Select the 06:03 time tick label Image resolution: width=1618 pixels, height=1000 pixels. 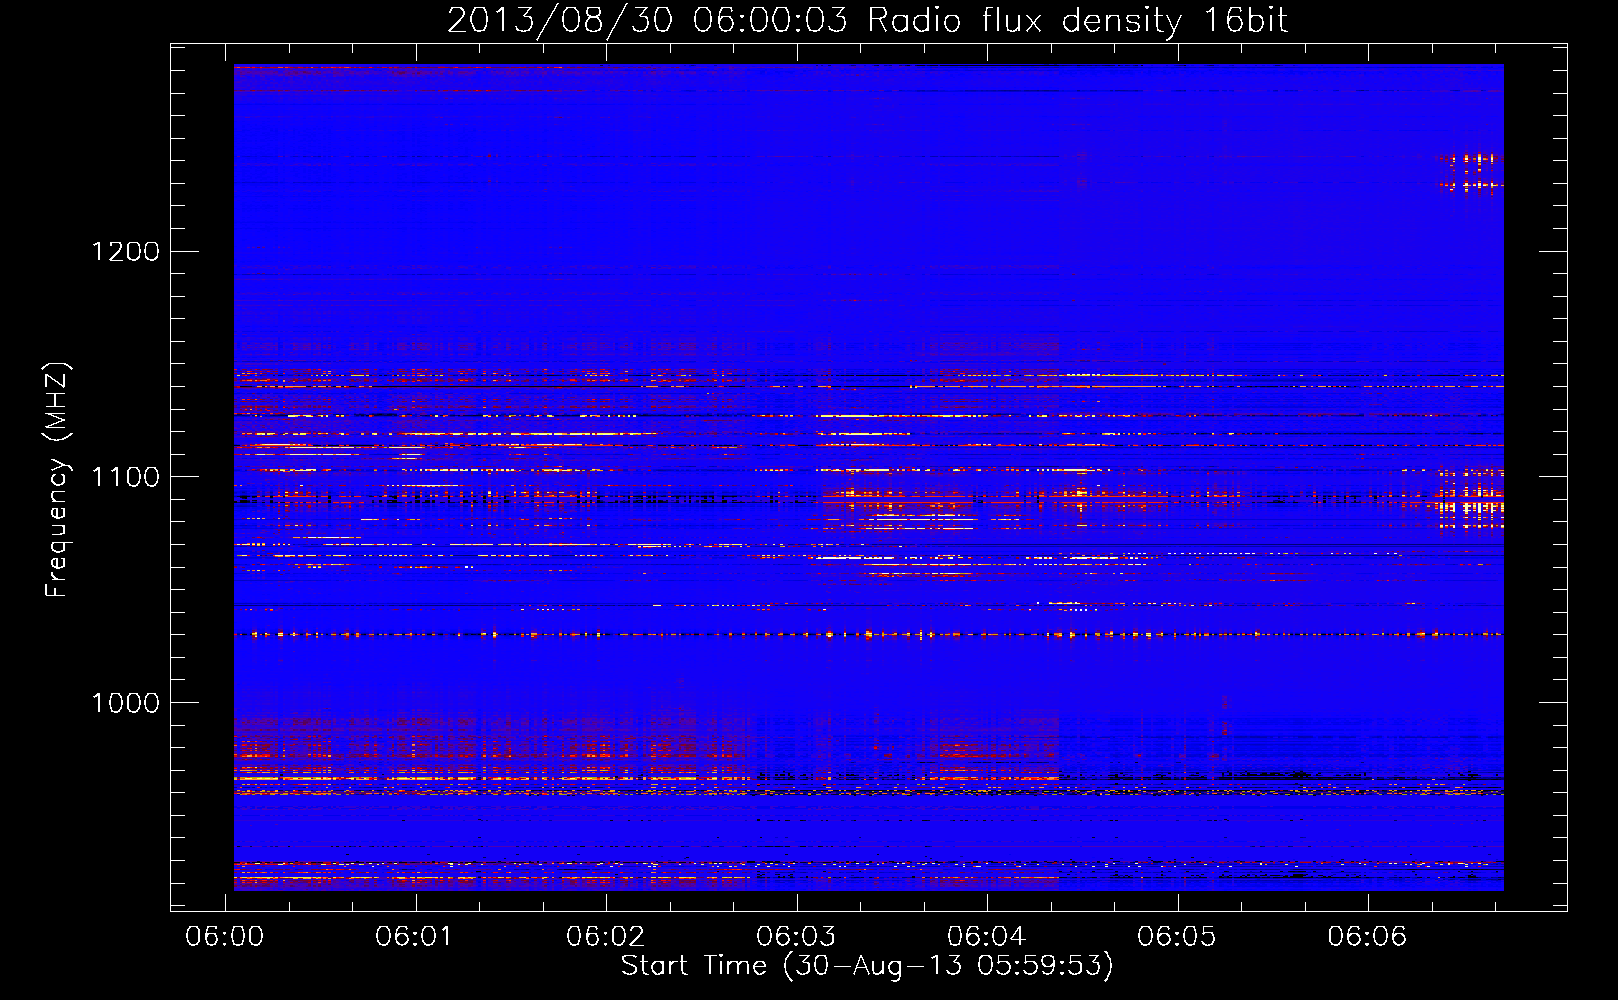(796, 937)
